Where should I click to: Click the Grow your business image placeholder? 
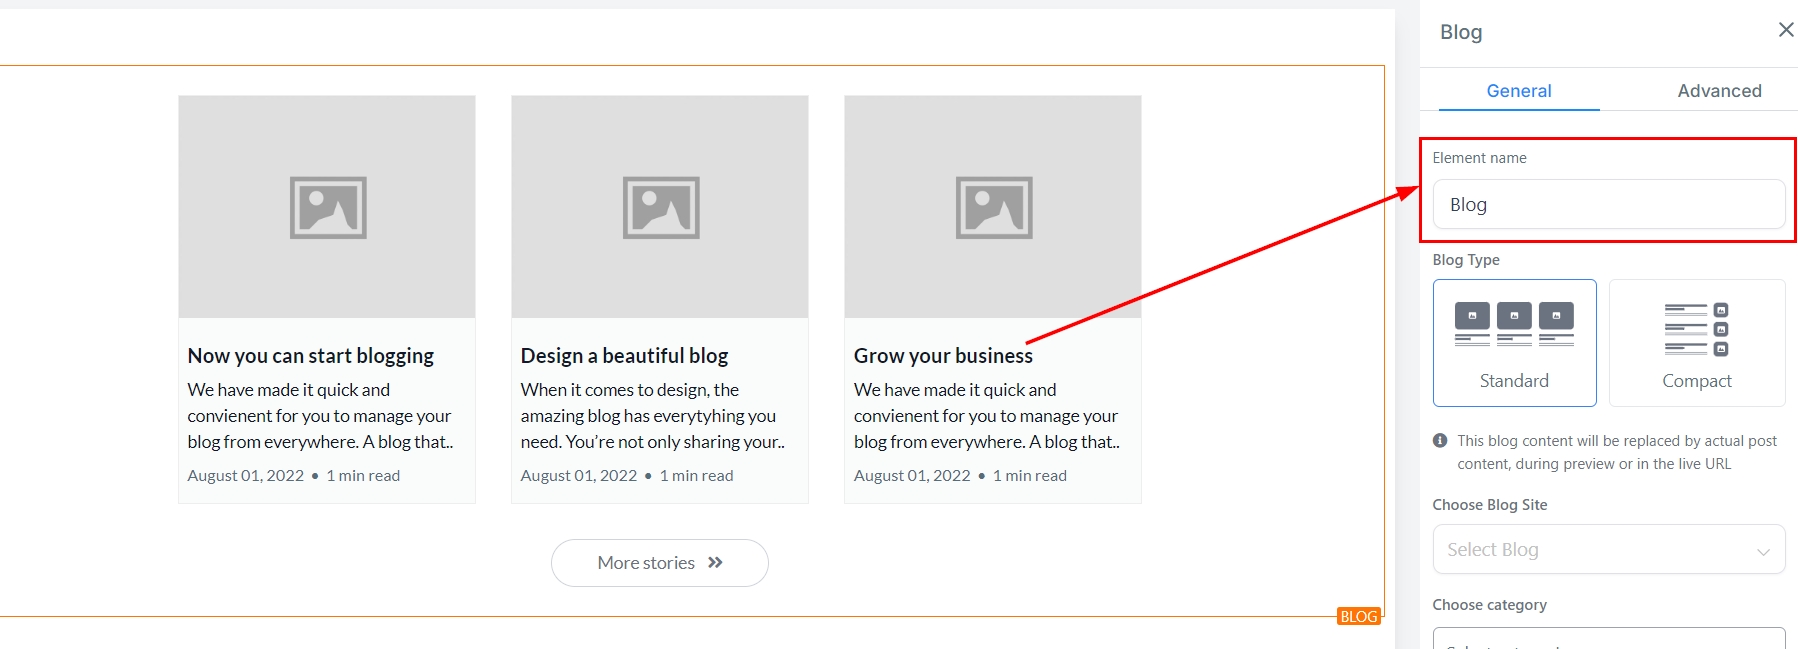click(x=993, y=207)
